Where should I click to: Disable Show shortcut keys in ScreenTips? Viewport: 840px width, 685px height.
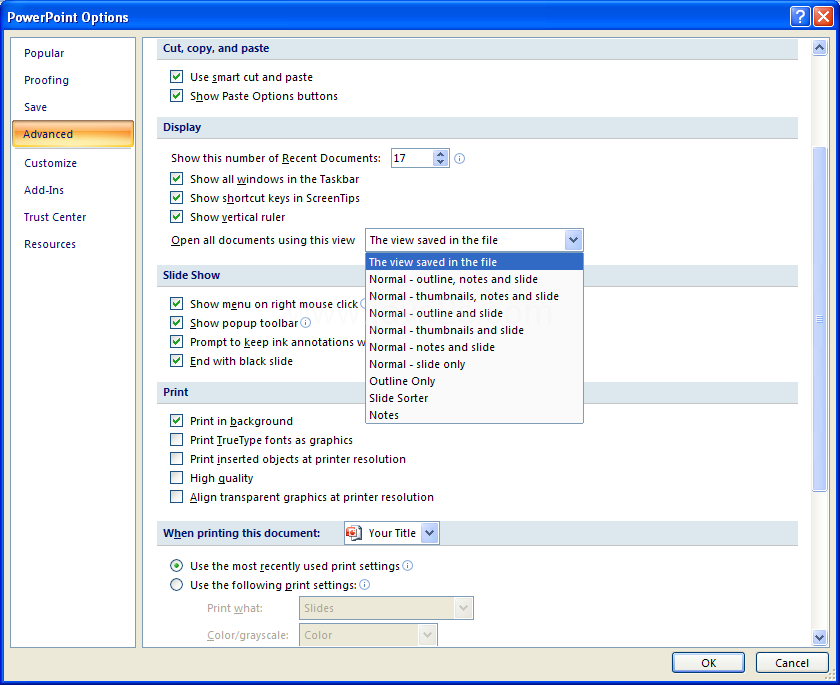pyautogui.click(x=176, y=198)
